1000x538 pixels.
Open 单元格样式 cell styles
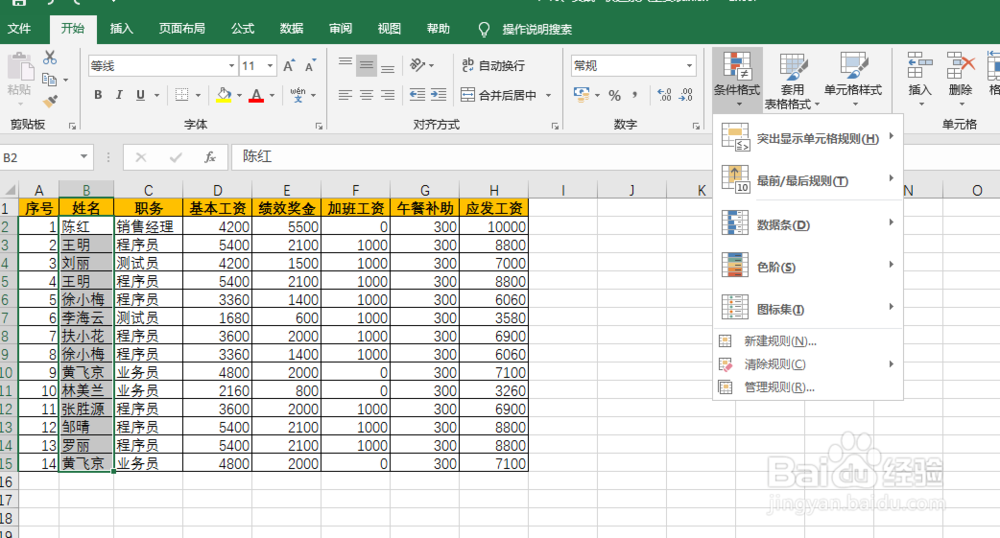(x=853, y=78)
